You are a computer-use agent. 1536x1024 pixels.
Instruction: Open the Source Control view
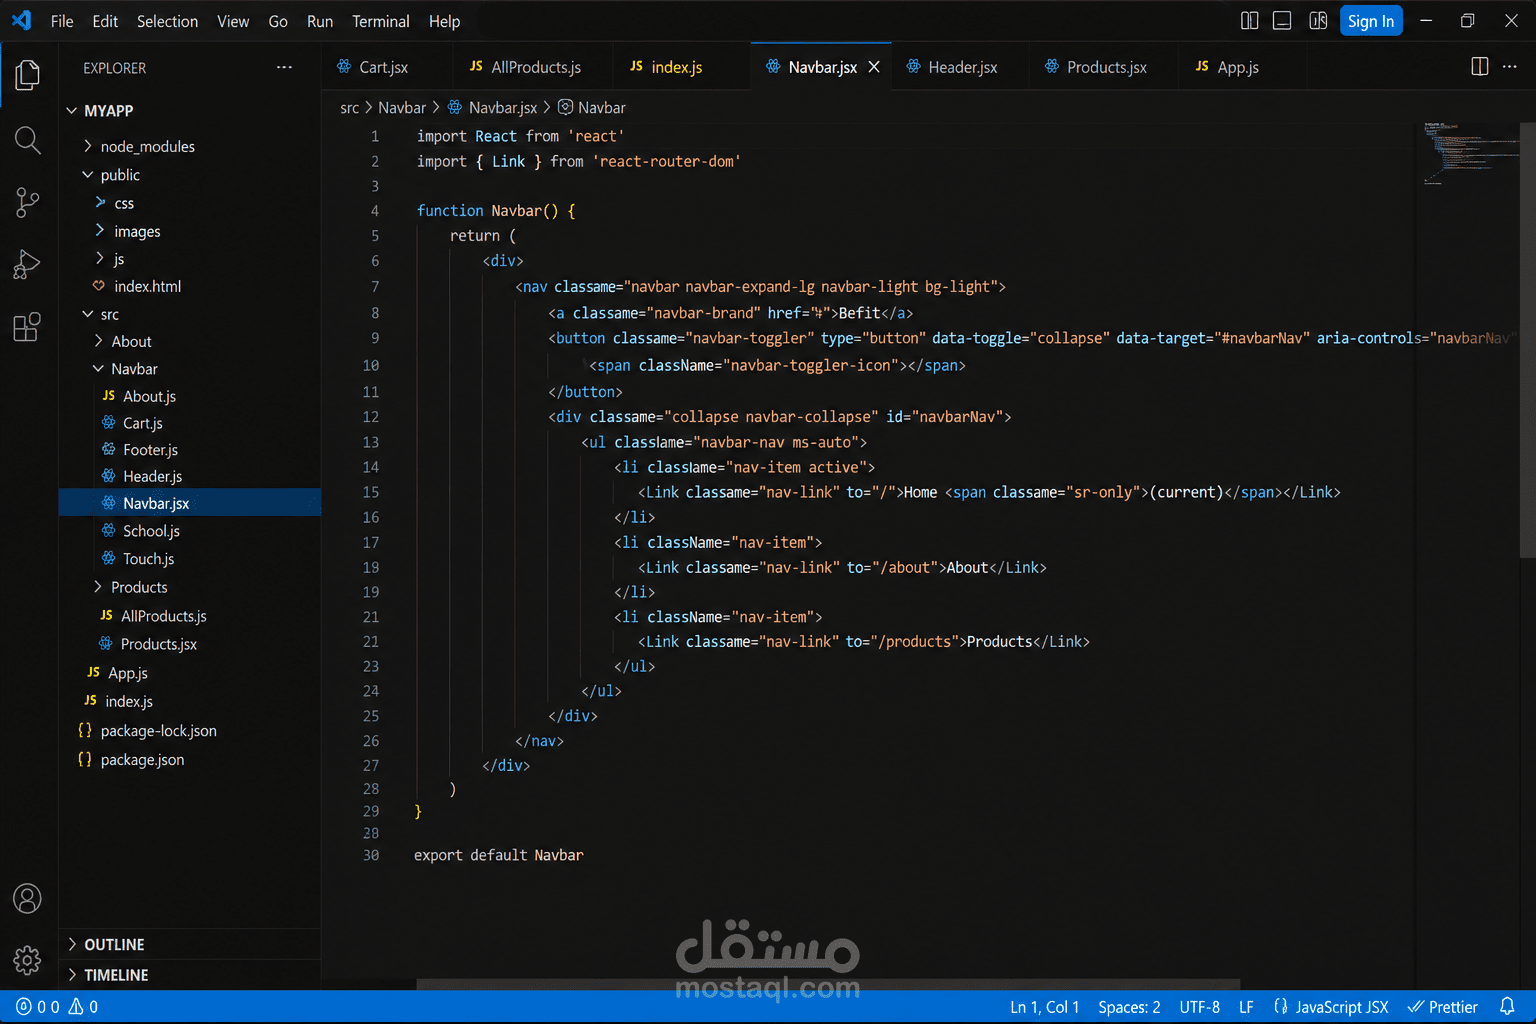point(28,203)
